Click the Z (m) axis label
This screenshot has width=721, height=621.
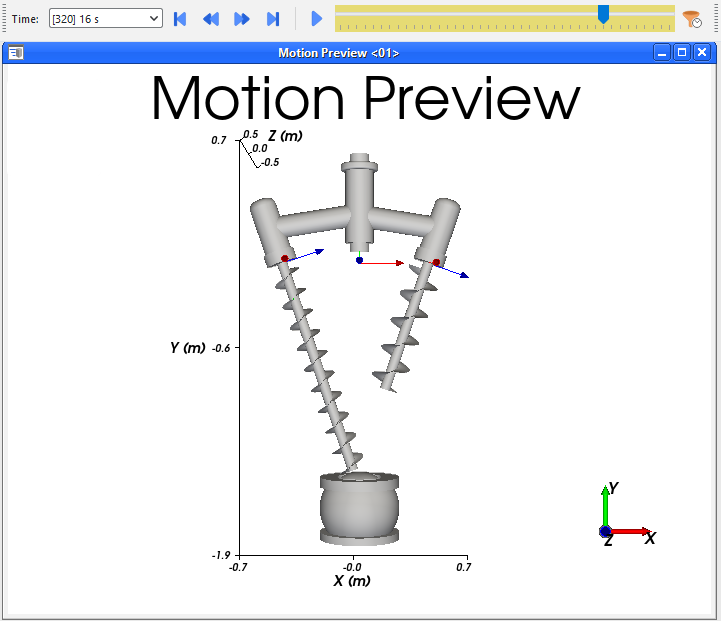(x=285, y=136)
